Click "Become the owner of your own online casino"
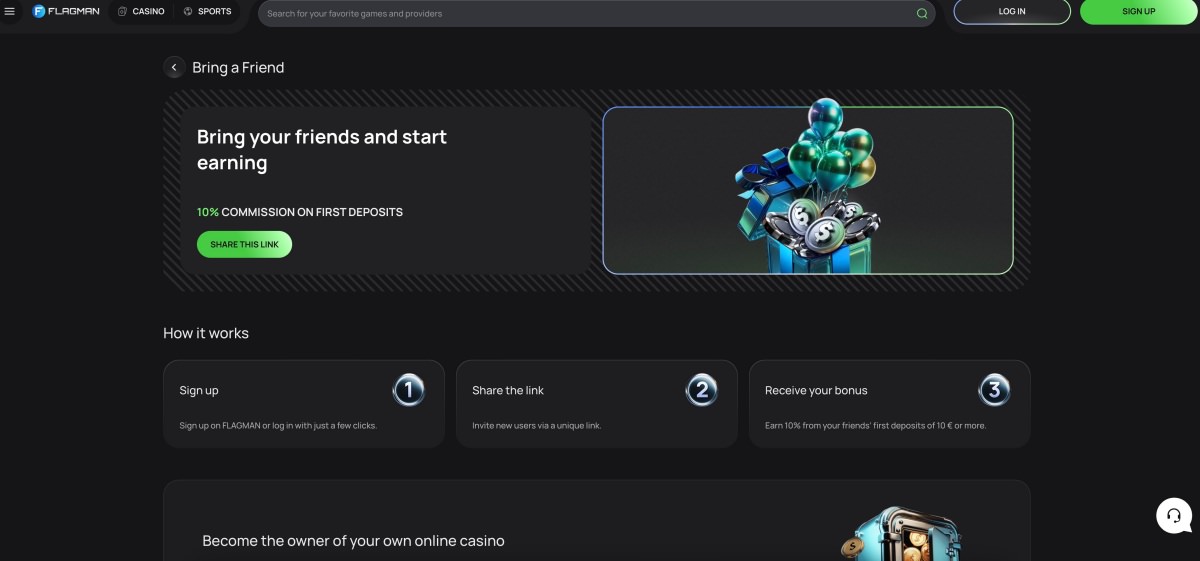The width and height of the screenshot is (1200, 561). point(353,541)
